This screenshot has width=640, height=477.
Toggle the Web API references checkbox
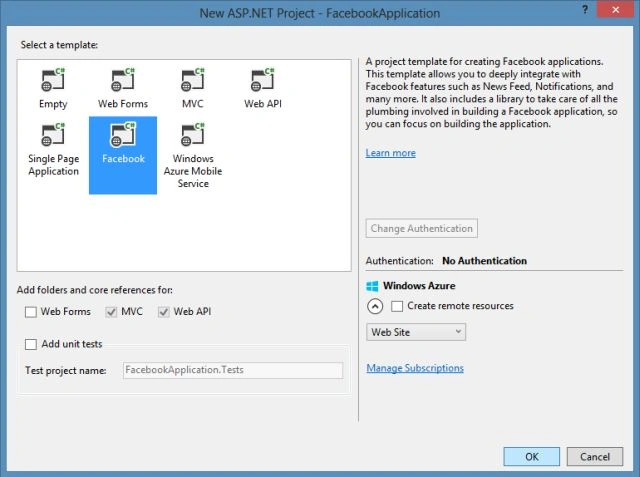164,312
